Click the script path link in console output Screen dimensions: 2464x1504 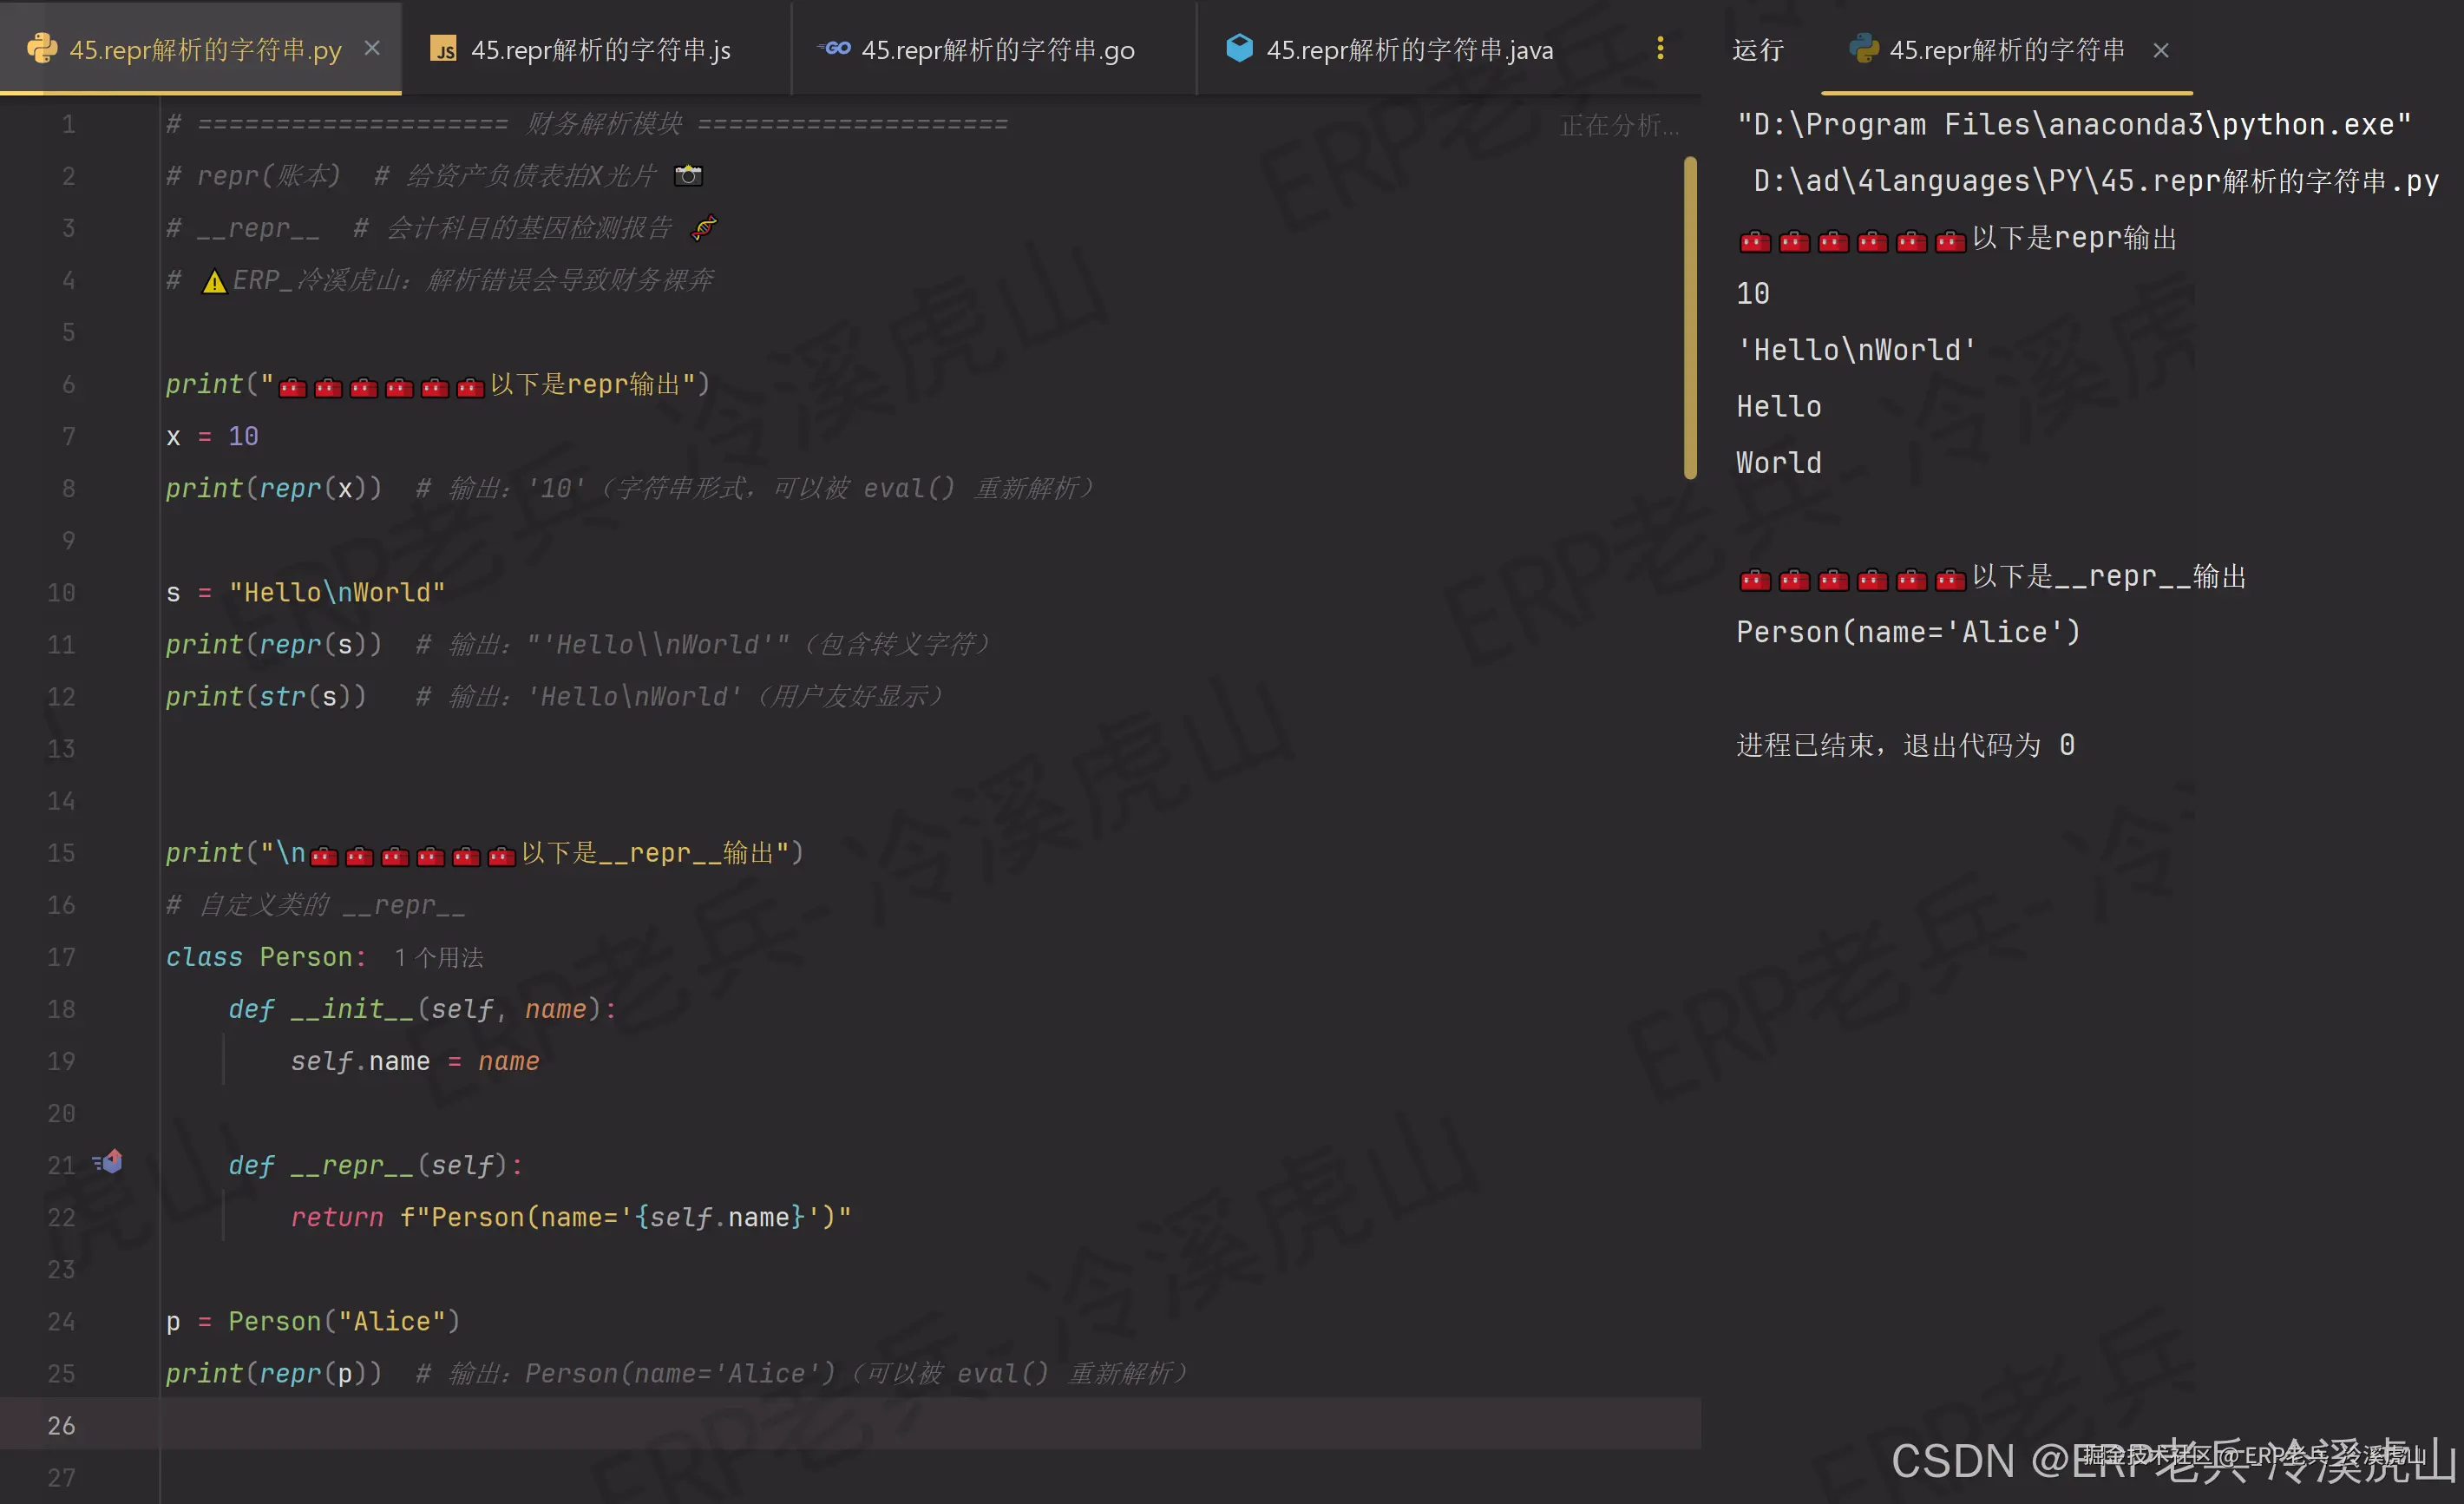tap(2096, 181)
